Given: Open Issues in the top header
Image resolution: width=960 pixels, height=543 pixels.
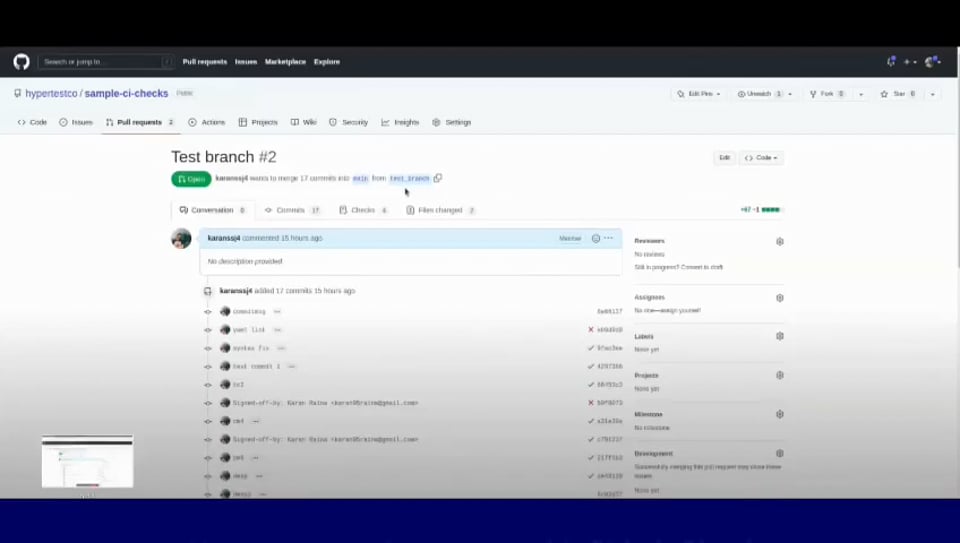Looking at the screenshot, I should click(x=246, y=62).
